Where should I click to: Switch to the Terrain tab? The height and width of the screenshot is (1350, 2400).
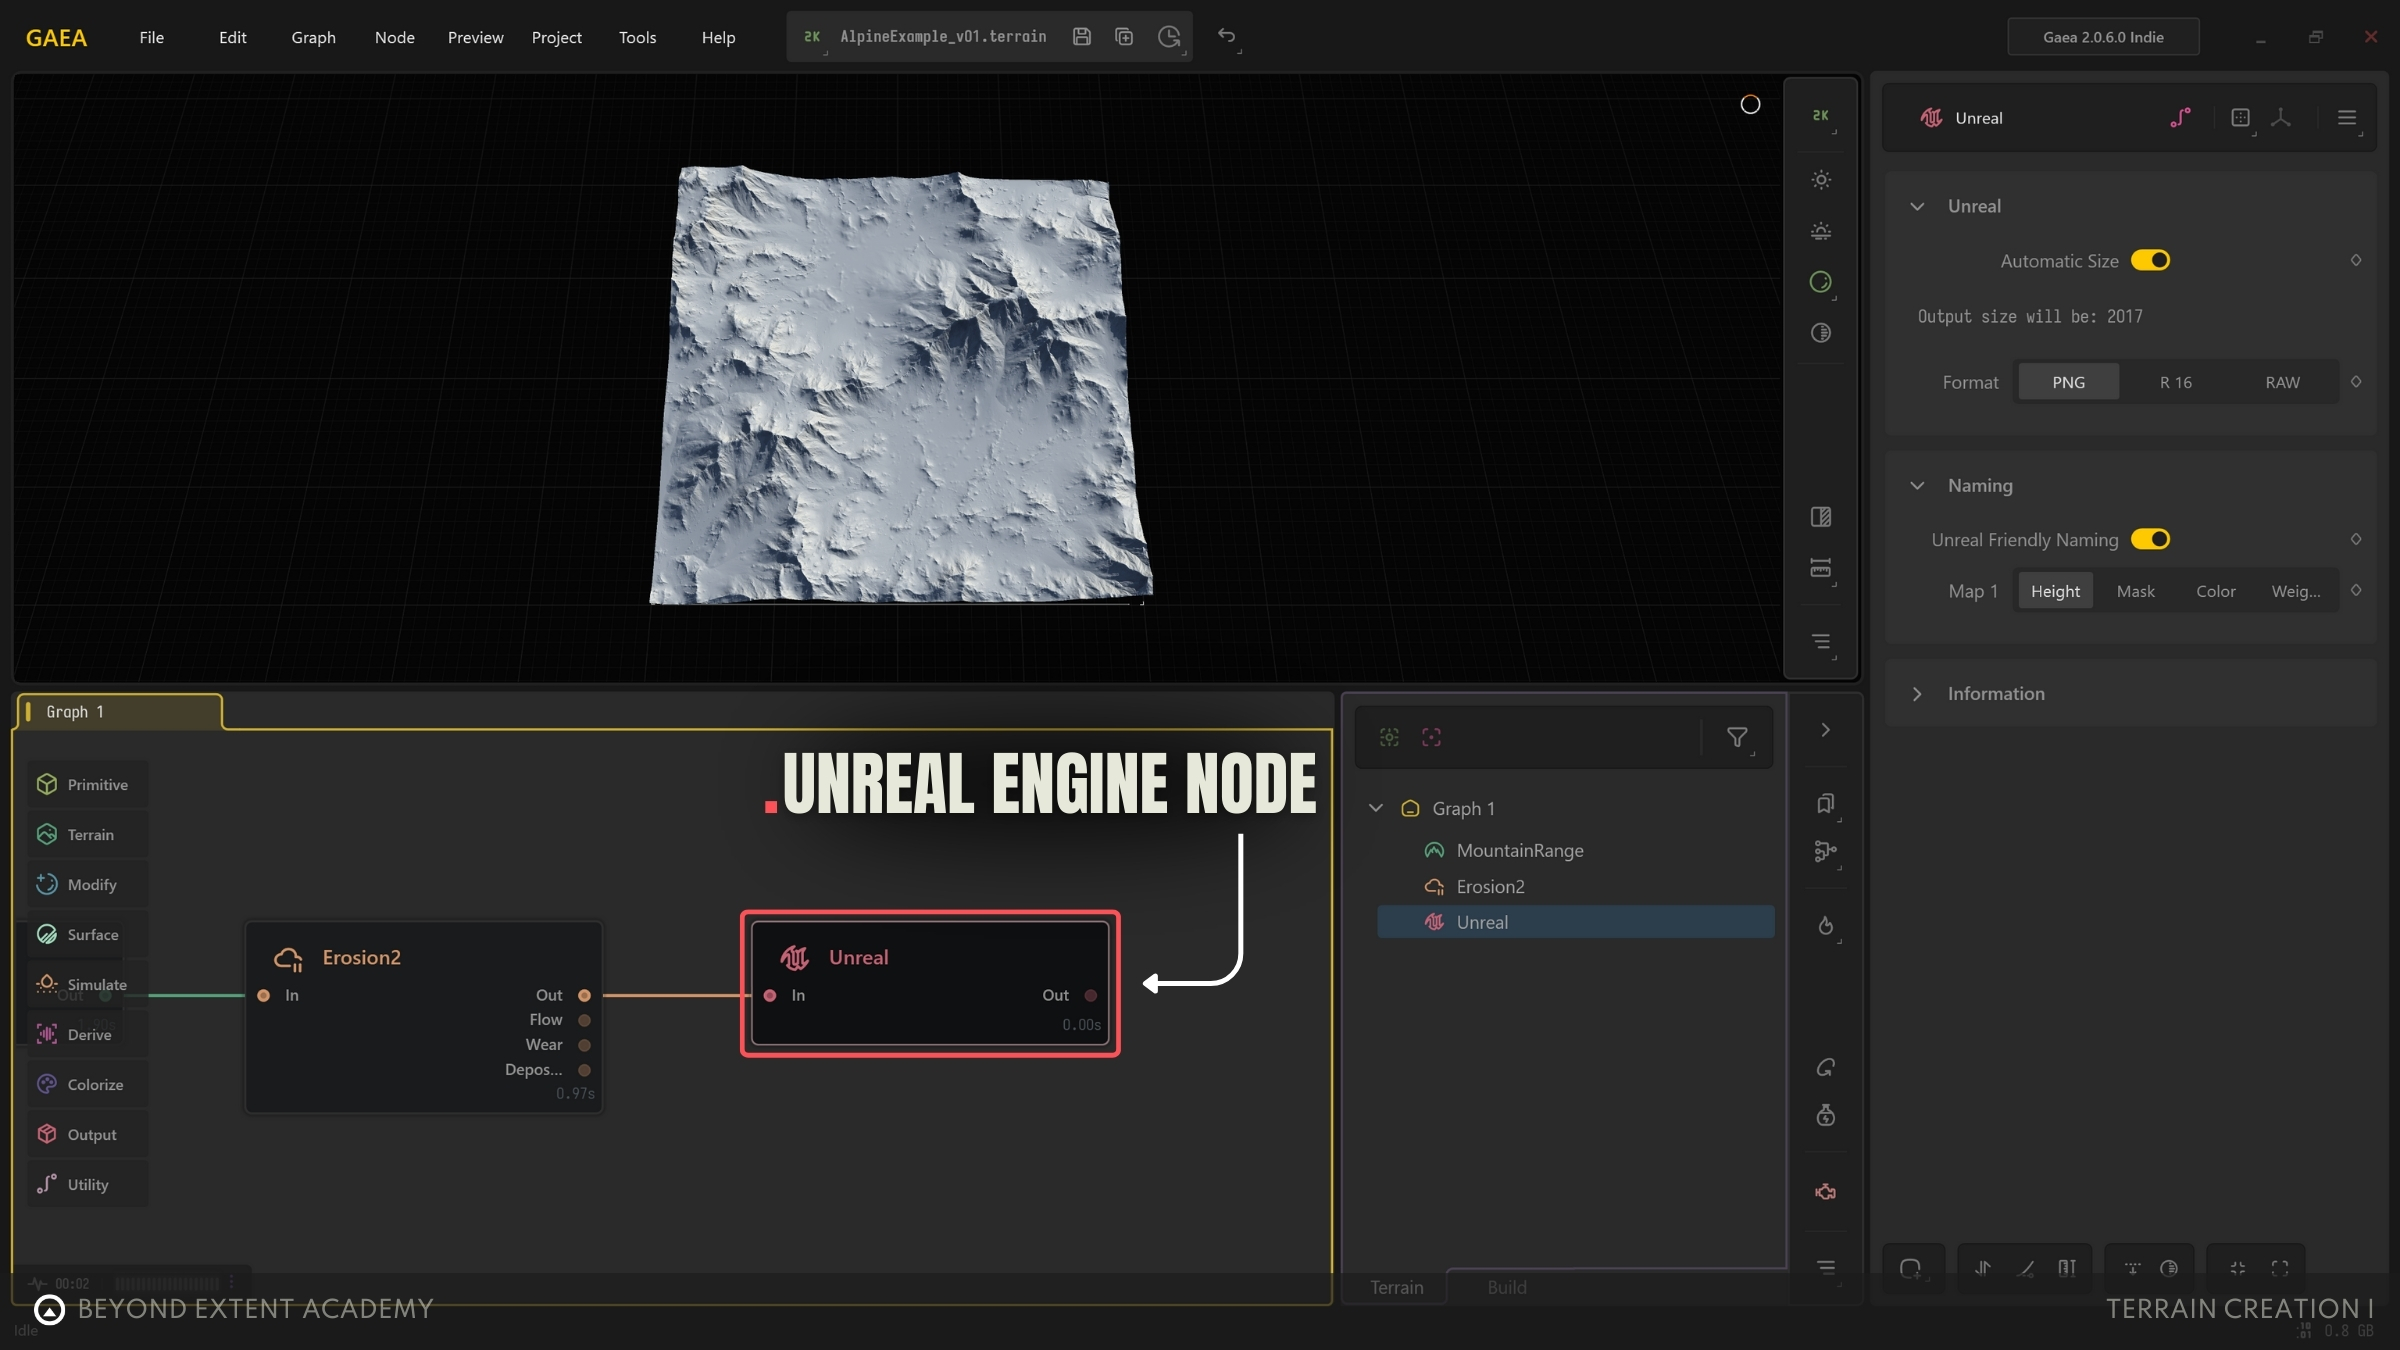coord(1396,1288)
